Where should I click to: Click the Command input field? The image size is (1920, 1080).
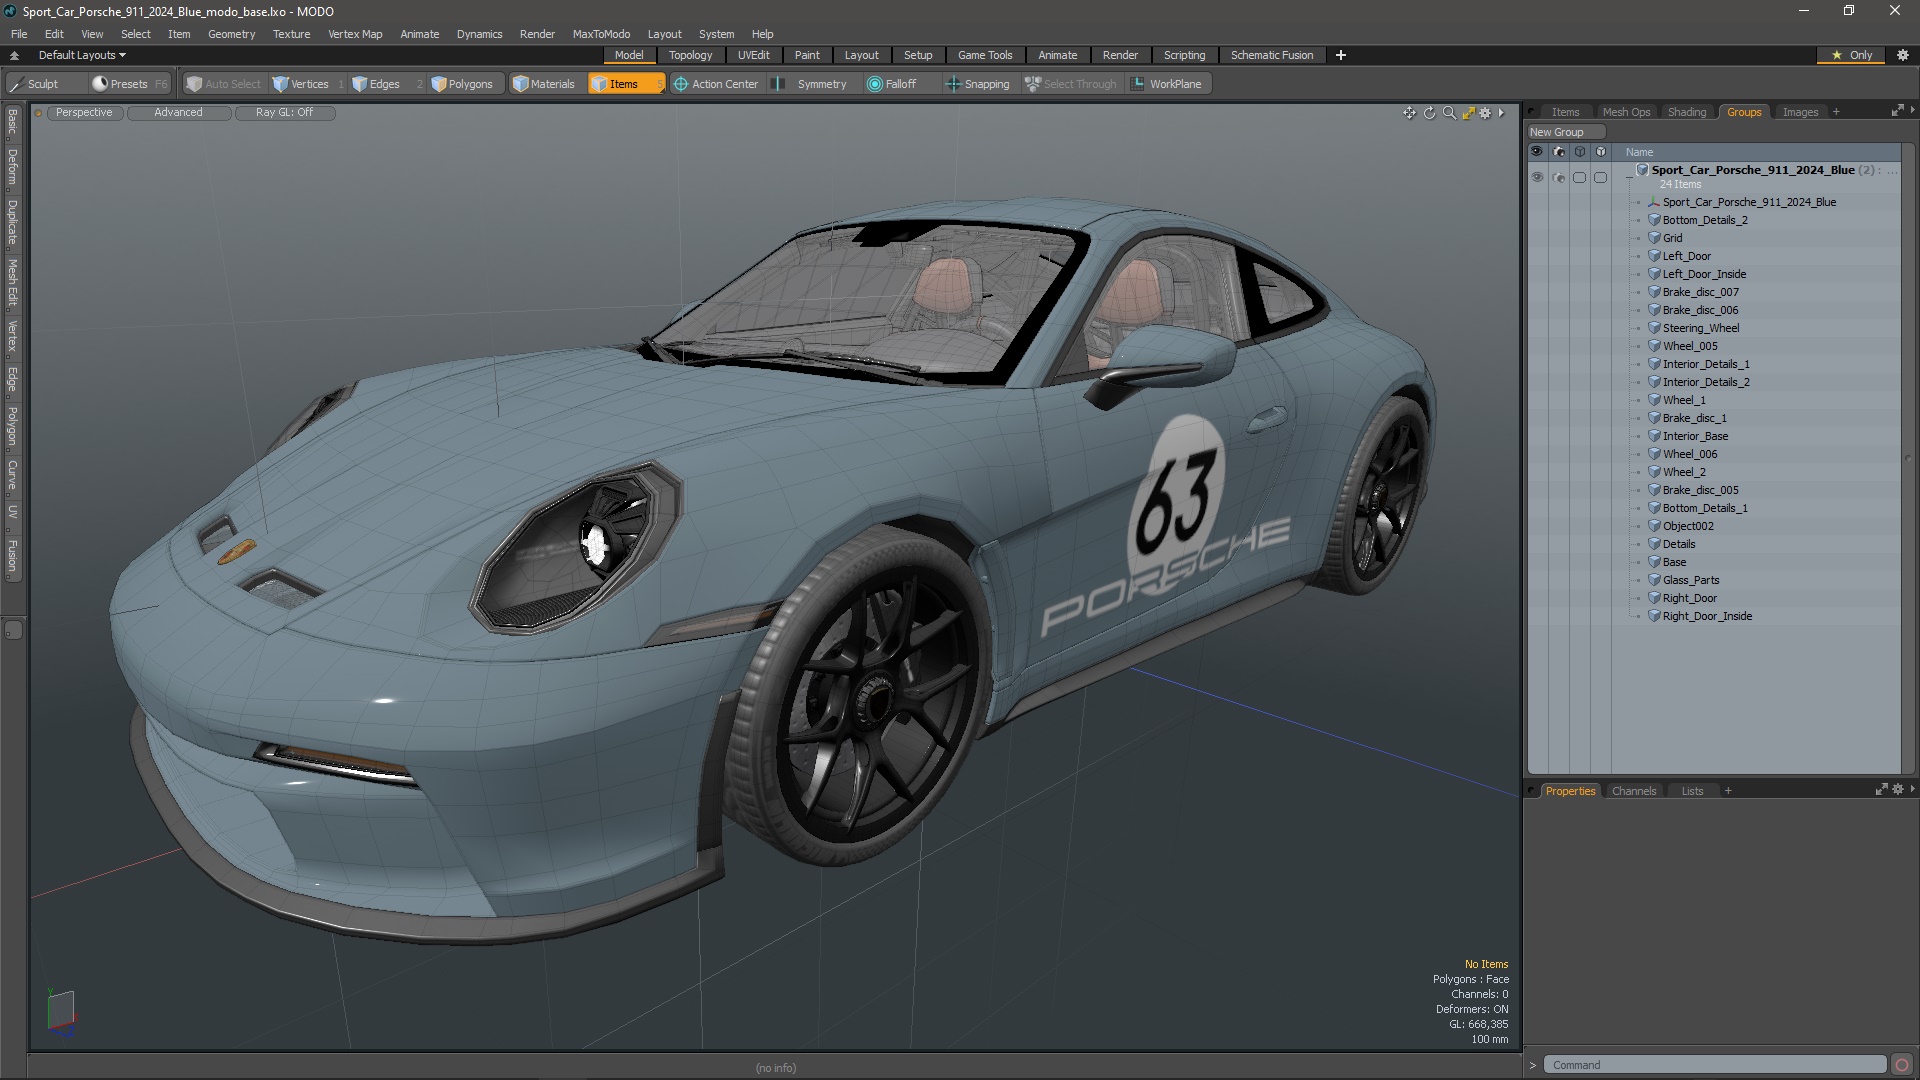[x=1714, y=1065]
